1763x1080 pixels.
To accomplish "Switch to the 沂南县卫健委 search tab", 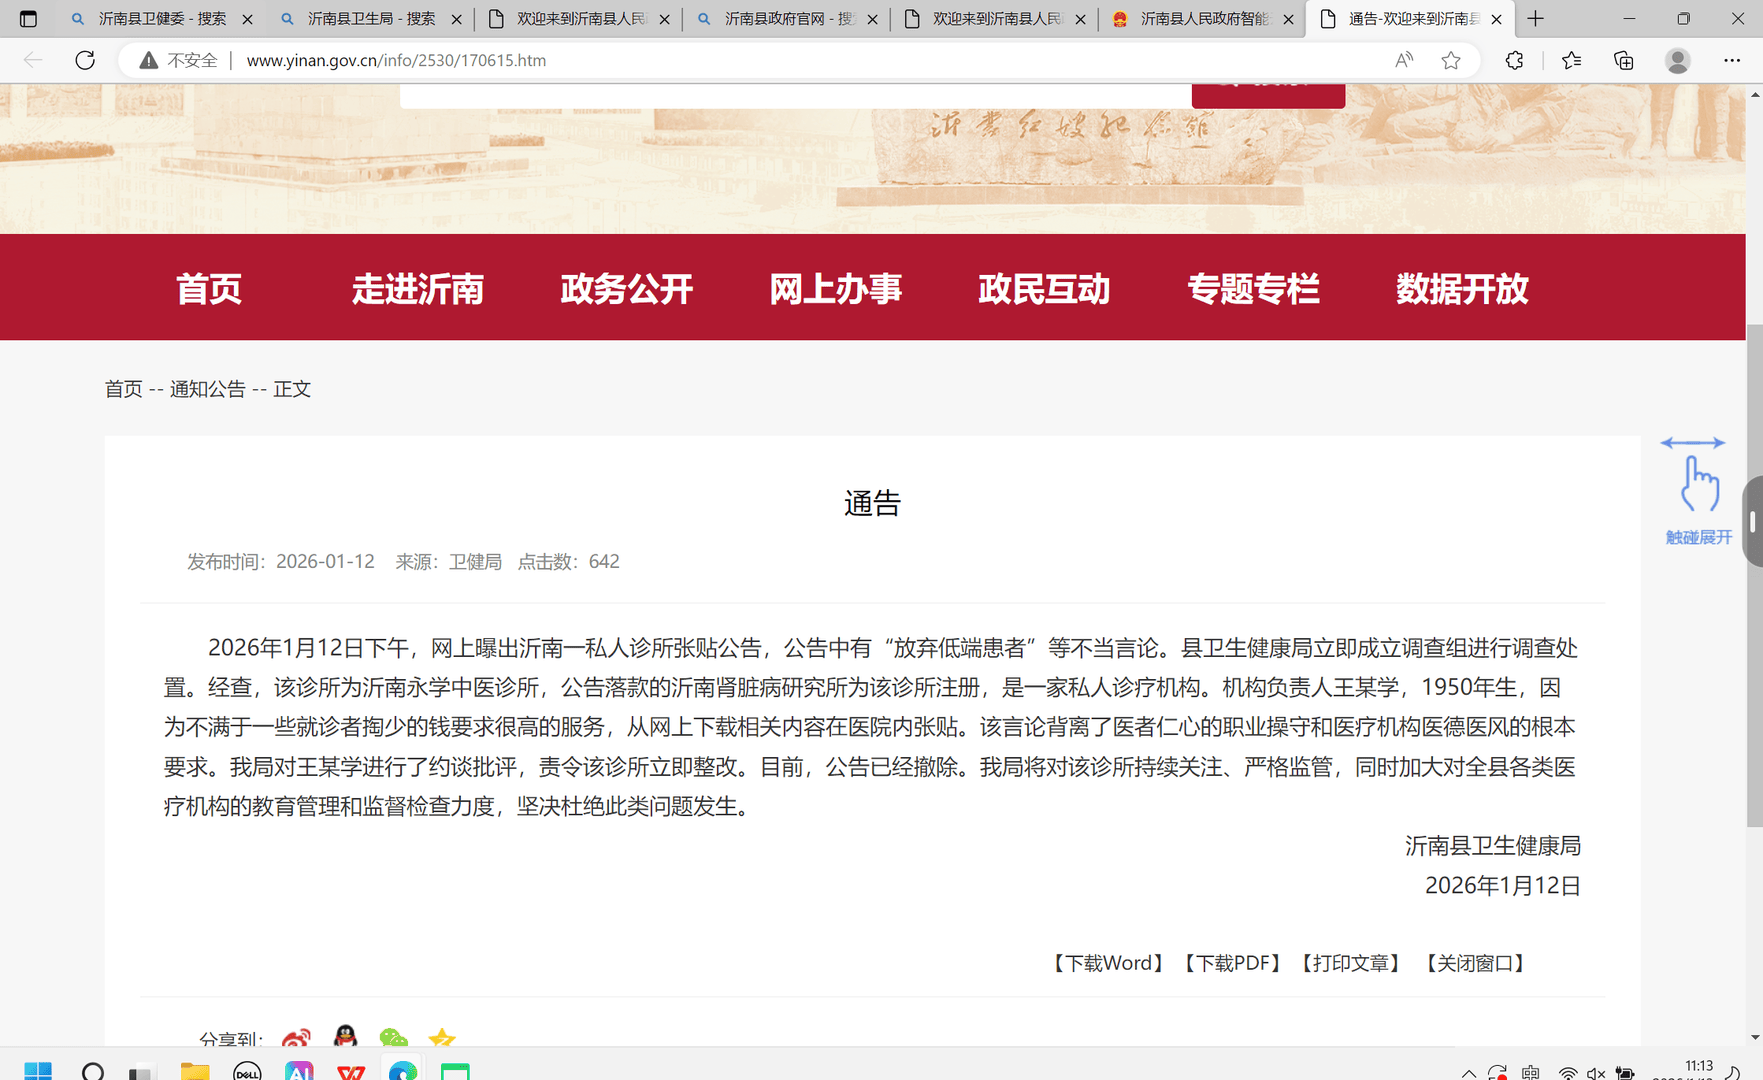I will pyautogui.click(x=161, y=19).
